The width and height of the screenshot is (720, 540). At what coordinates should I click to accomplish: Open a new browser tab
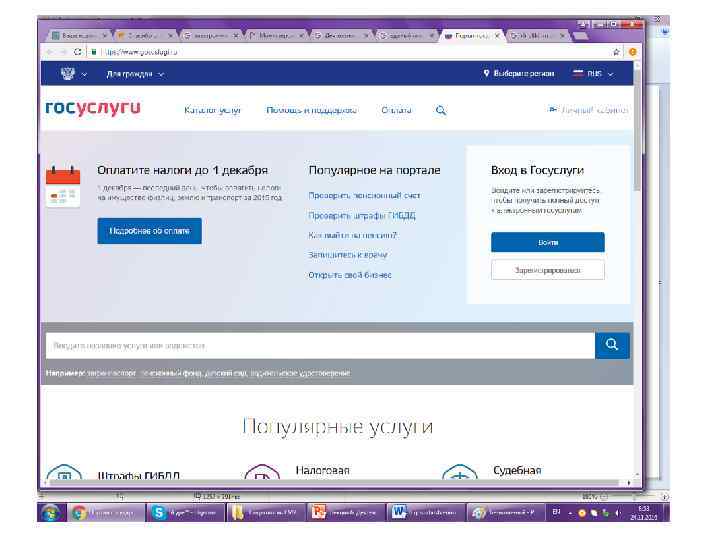point(581,36)
